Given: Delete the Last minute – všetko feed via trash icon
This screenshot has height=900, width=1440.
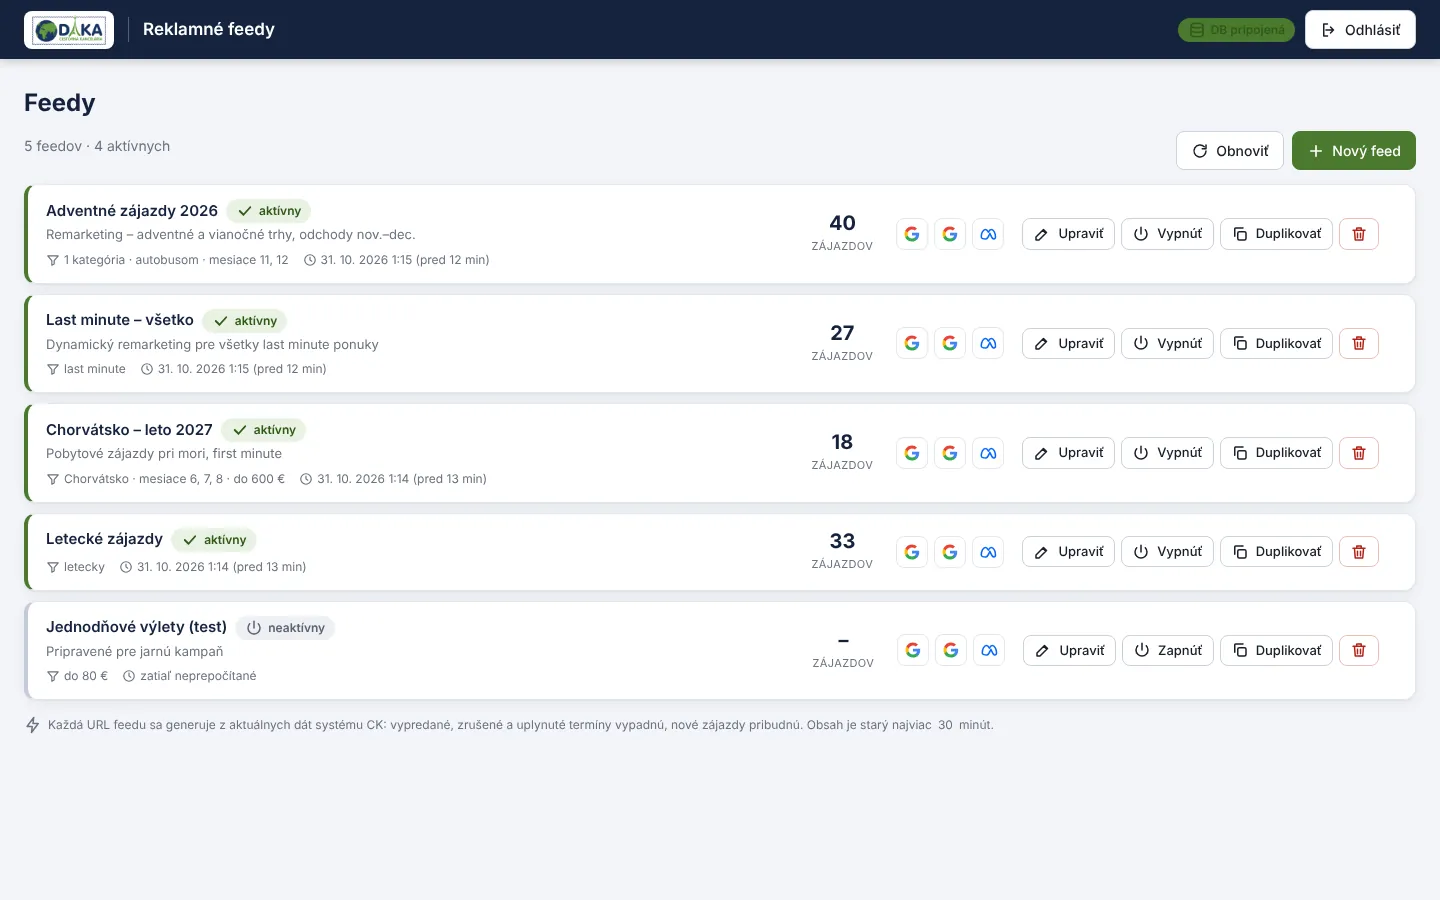Looking at the screenshot, I should pyautogui.click(x=1359, y=343).
